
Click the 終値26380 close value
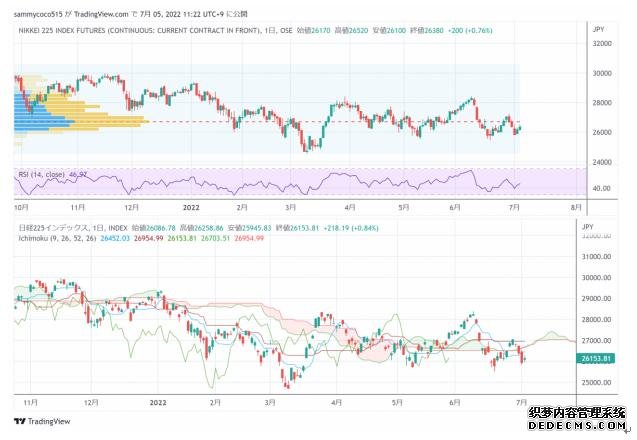point(427,30)
